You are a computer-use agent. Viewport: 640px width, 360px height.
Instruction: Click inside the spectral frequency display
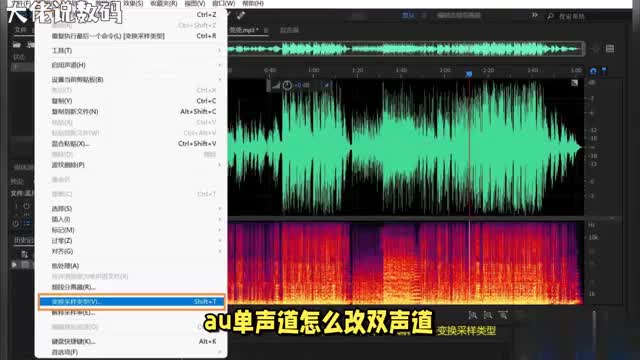click(405, 263)
